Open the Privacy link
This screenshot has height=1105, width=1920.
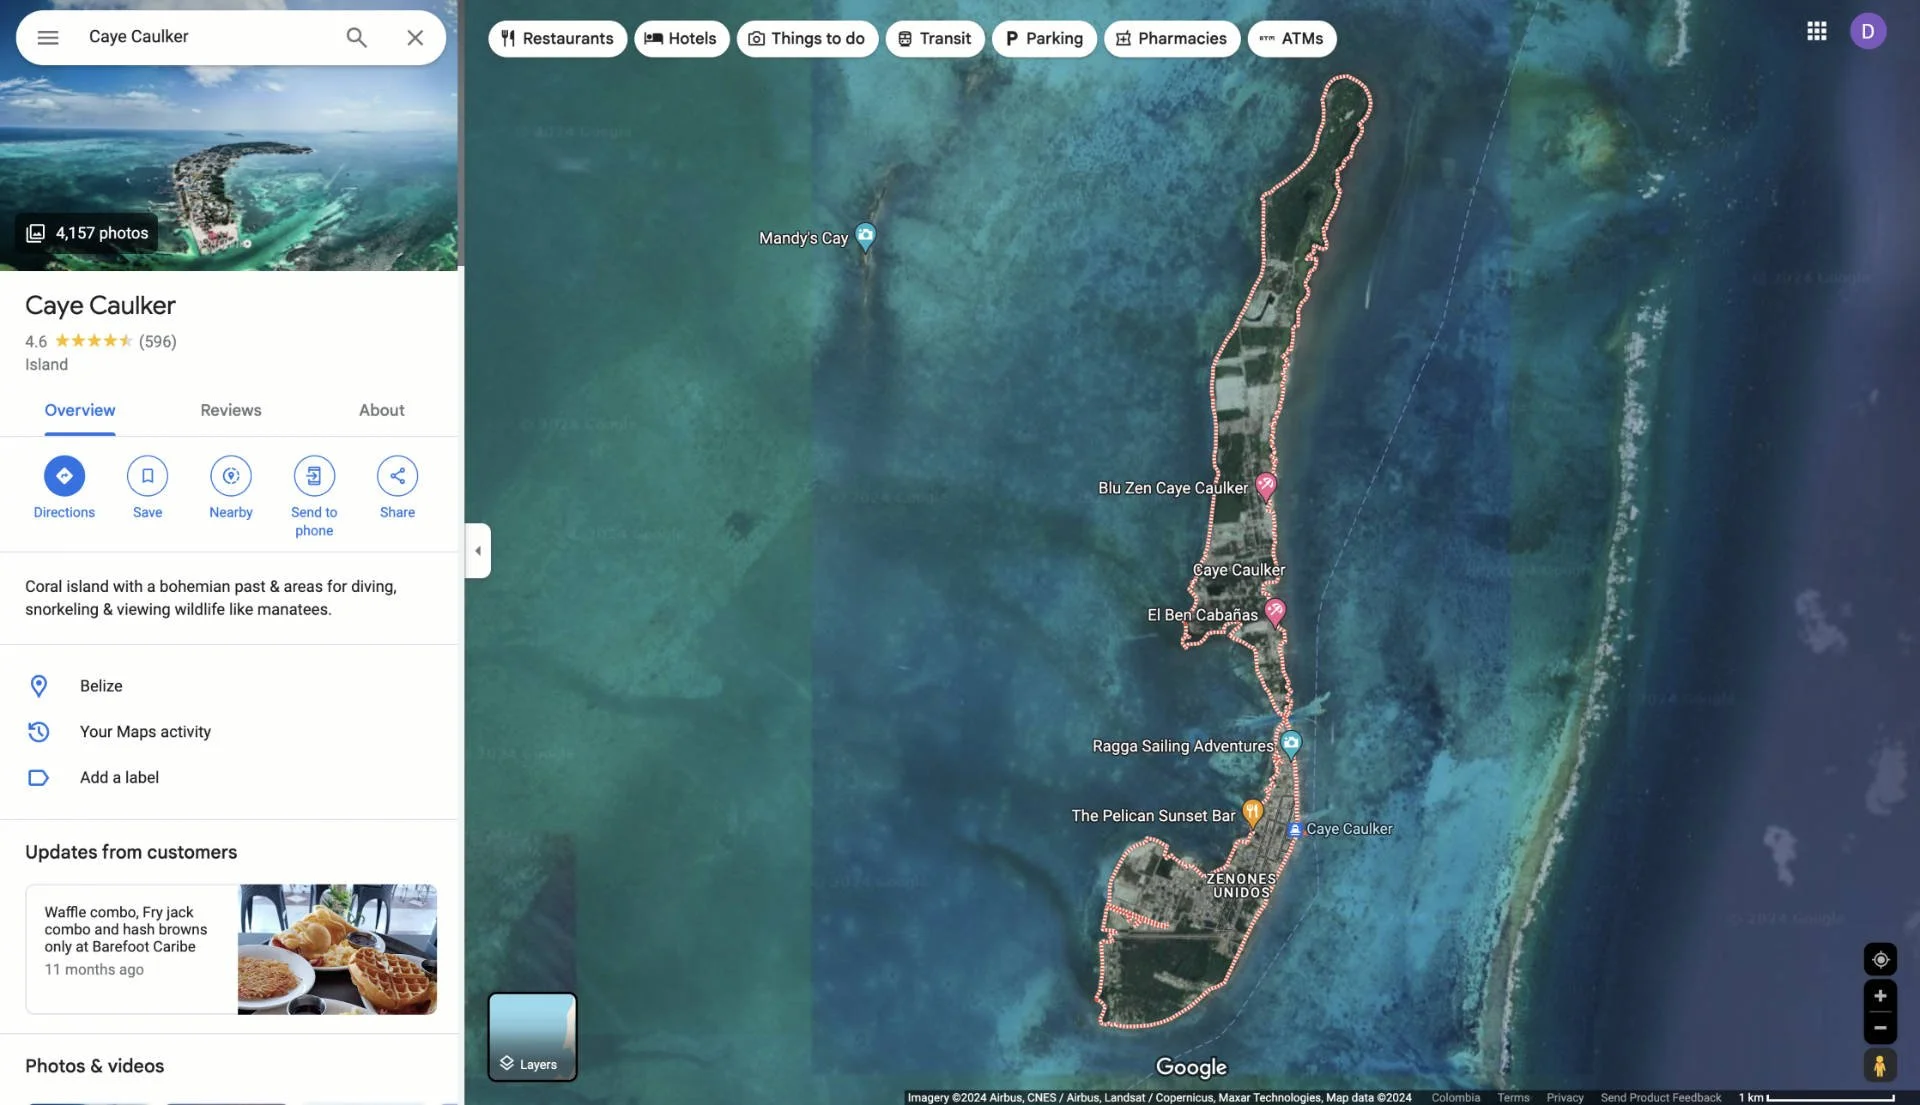click(x=1565, y=1098)
